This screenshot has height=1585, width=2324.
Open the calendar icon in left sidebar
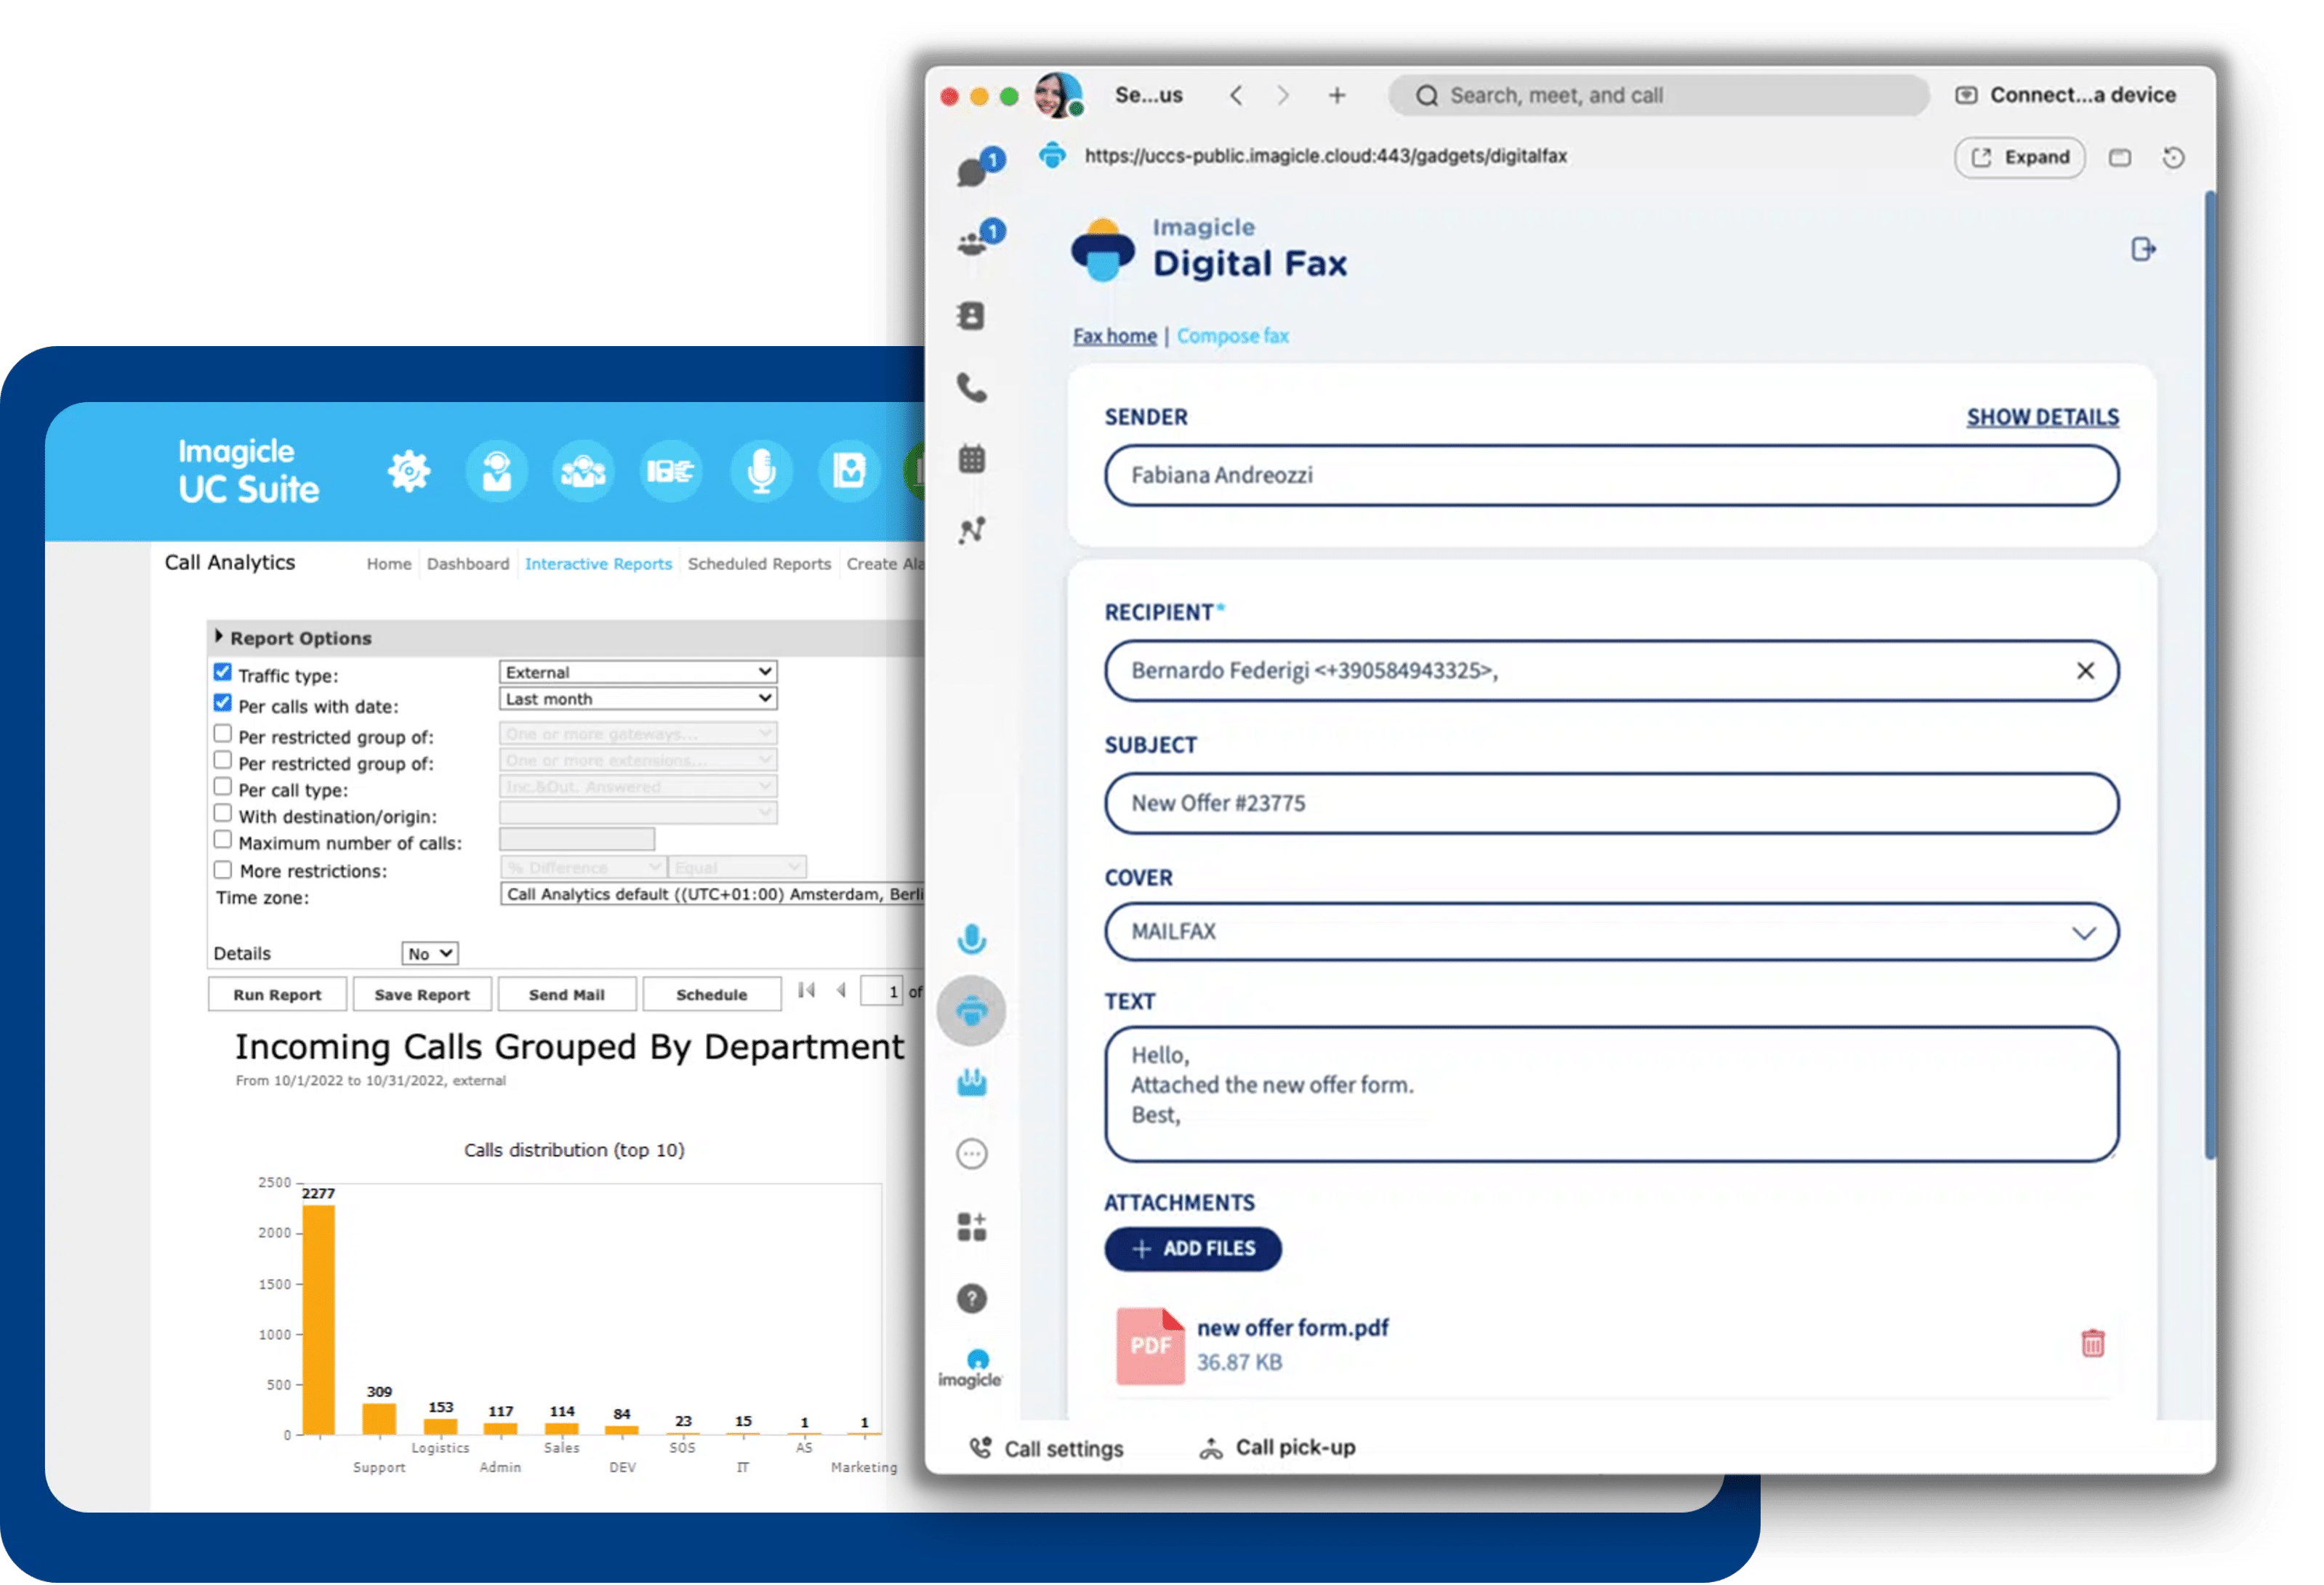pyautogui.click(x=971, y=459)
